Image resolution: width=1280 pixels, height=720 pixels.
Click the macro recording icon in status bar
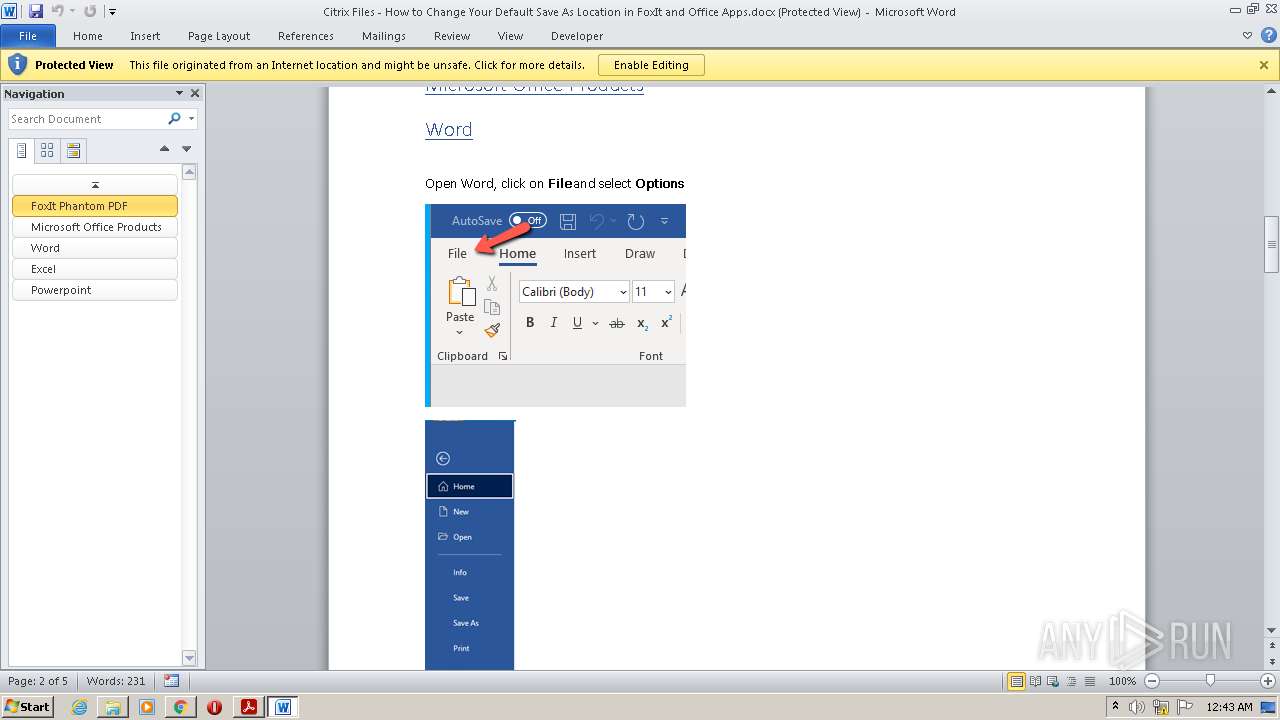171,681
